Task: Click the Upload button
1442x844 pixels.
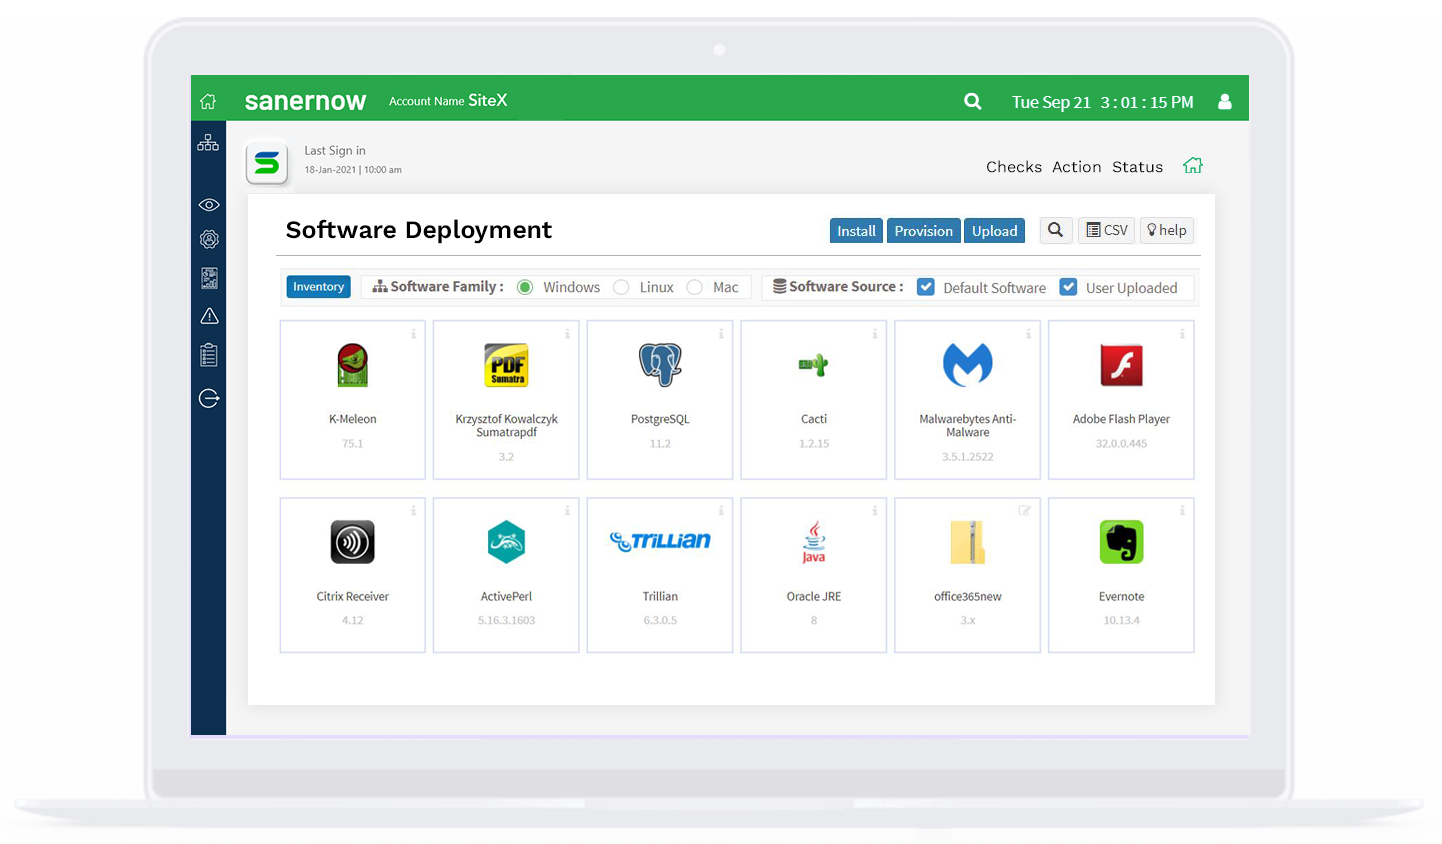Action: pyautogui.click(x=995, y=231)
